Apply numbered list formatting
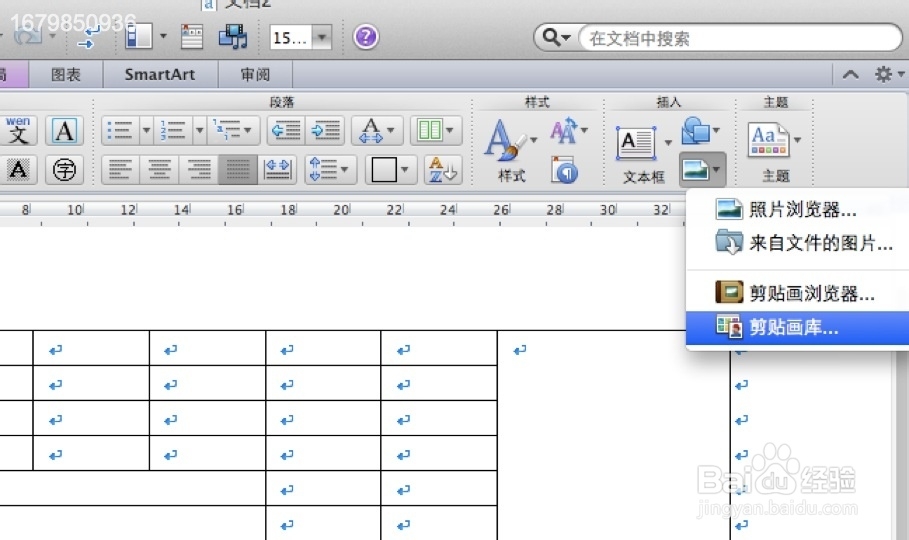This screenshot has width=909, height=540. point(173,131)
